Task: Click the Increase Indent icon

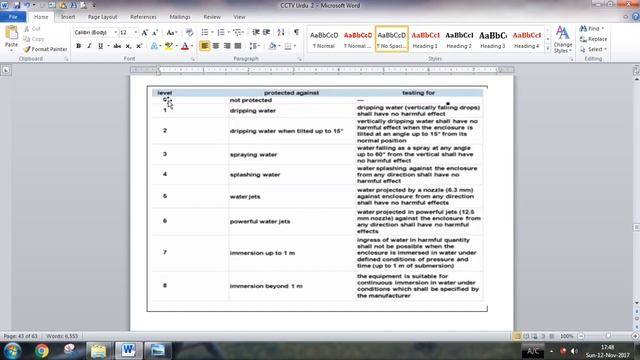Action: pos(267,32)
